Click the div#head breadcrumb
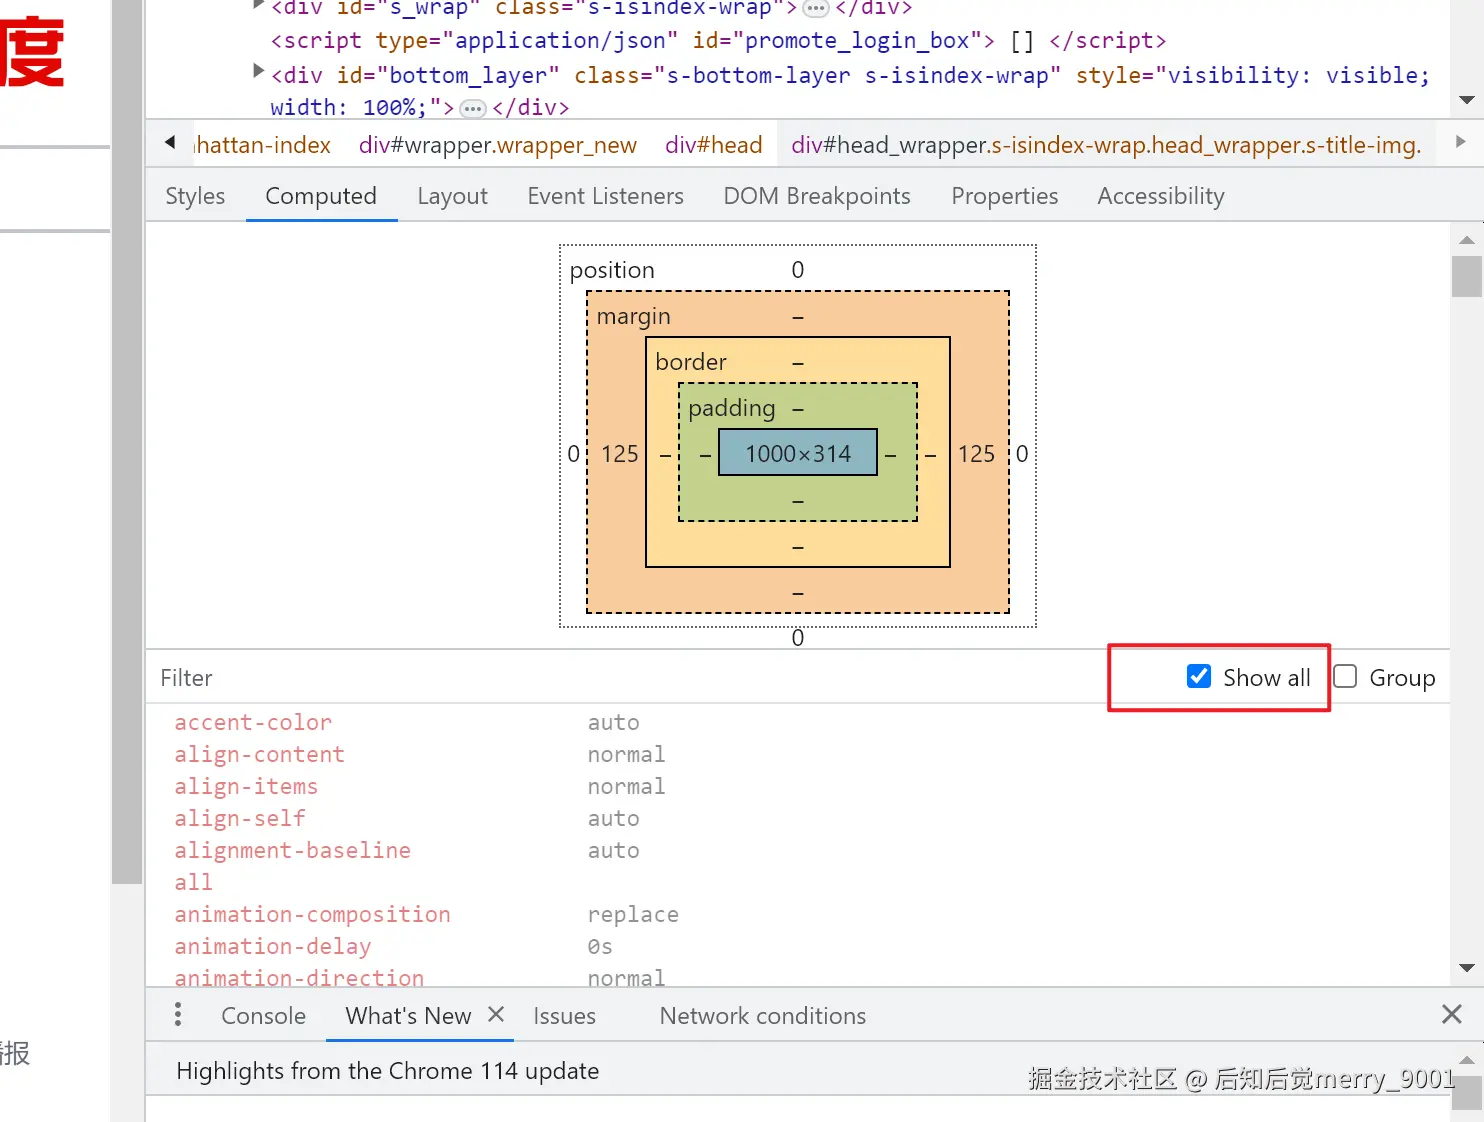The image size is (1484, 1122). click(x=713, y=145)
